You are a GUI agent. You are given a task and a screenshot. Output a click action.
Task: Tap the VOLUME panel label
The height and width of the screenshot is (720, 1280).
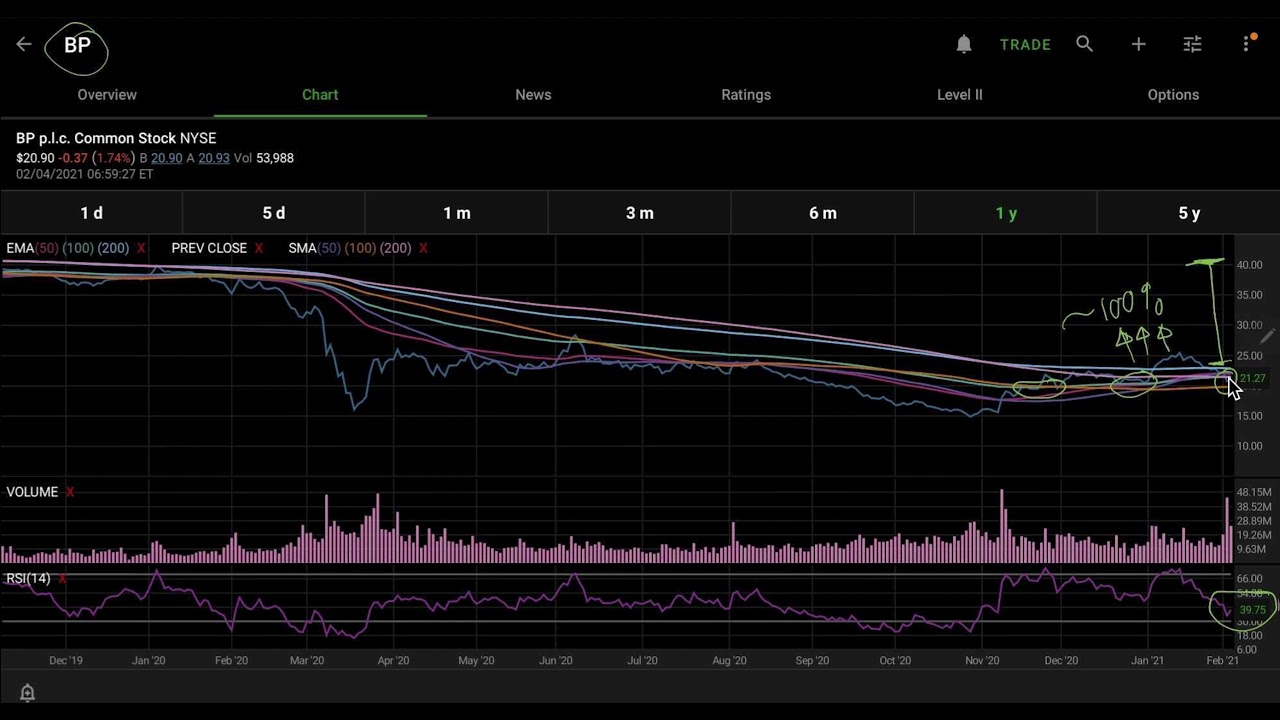tap(32, 492)
